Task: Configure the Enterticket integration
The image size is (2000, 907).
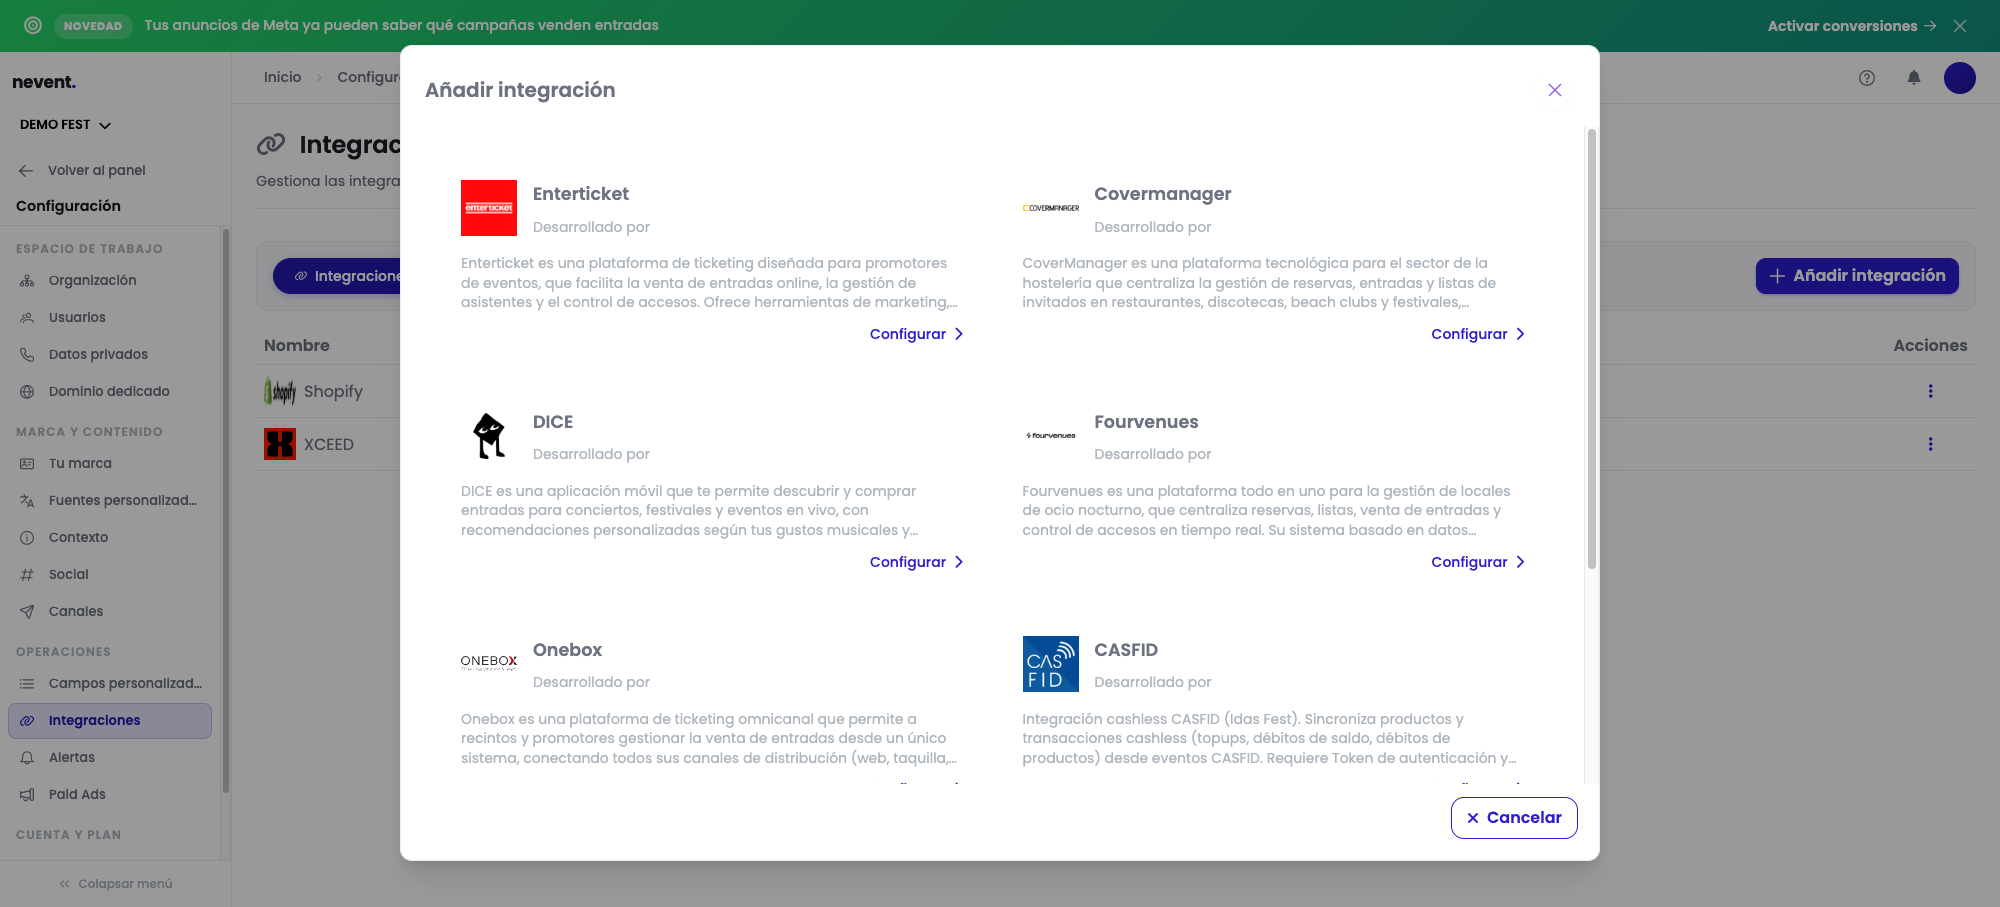Action: tap(916, 334)
